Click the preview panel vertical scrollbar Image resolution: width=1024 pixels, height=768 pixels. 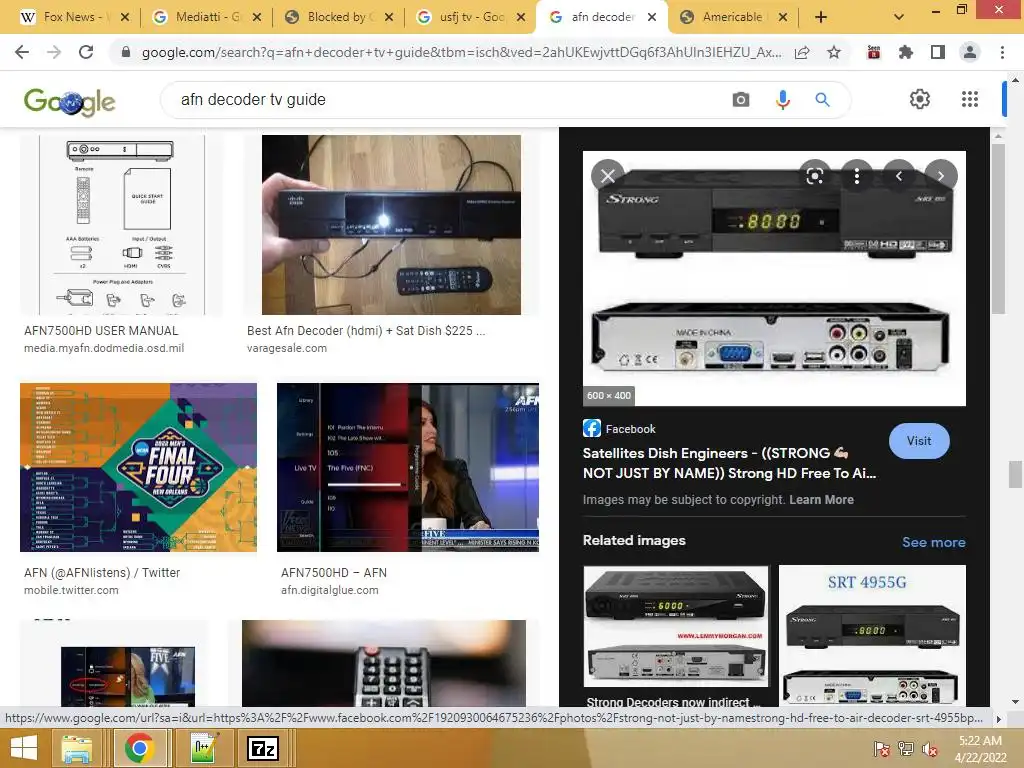click(x=997, y=229)
